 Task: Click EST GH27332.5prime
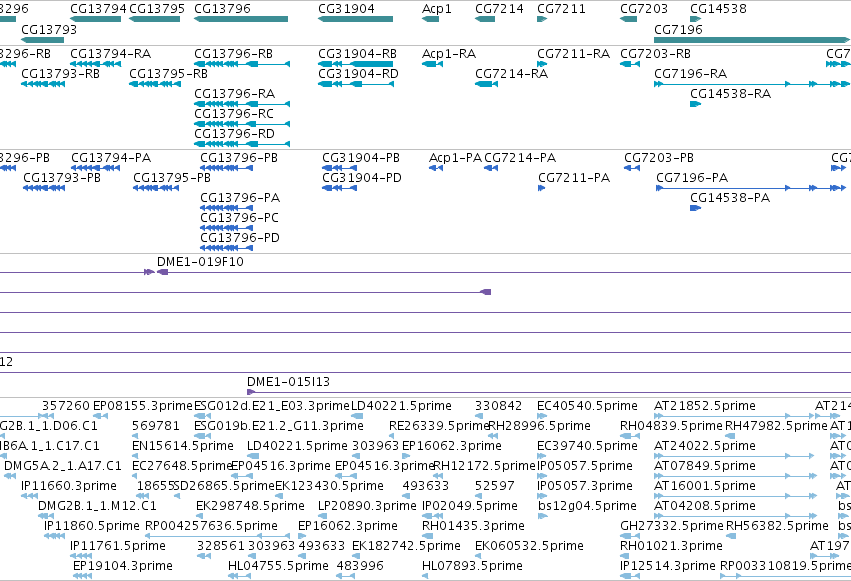click(672, 526)
